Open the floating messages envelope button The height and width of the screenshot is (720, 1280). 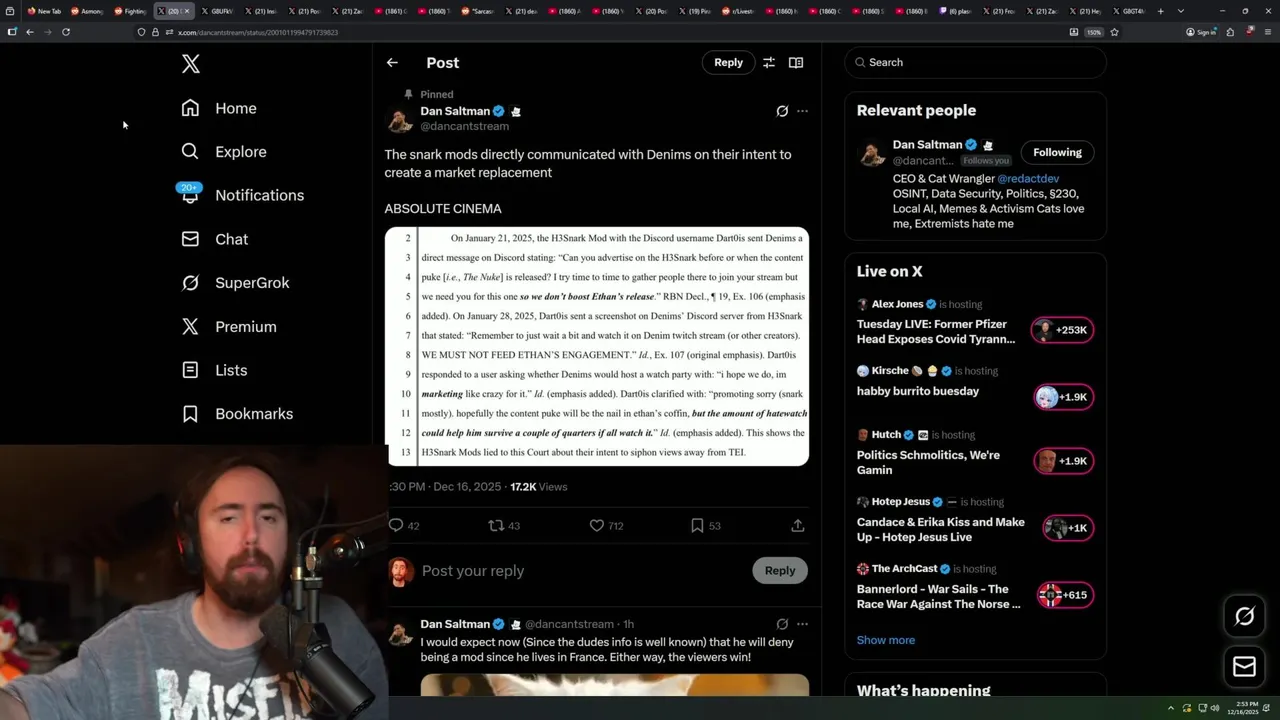(1244, 667)
